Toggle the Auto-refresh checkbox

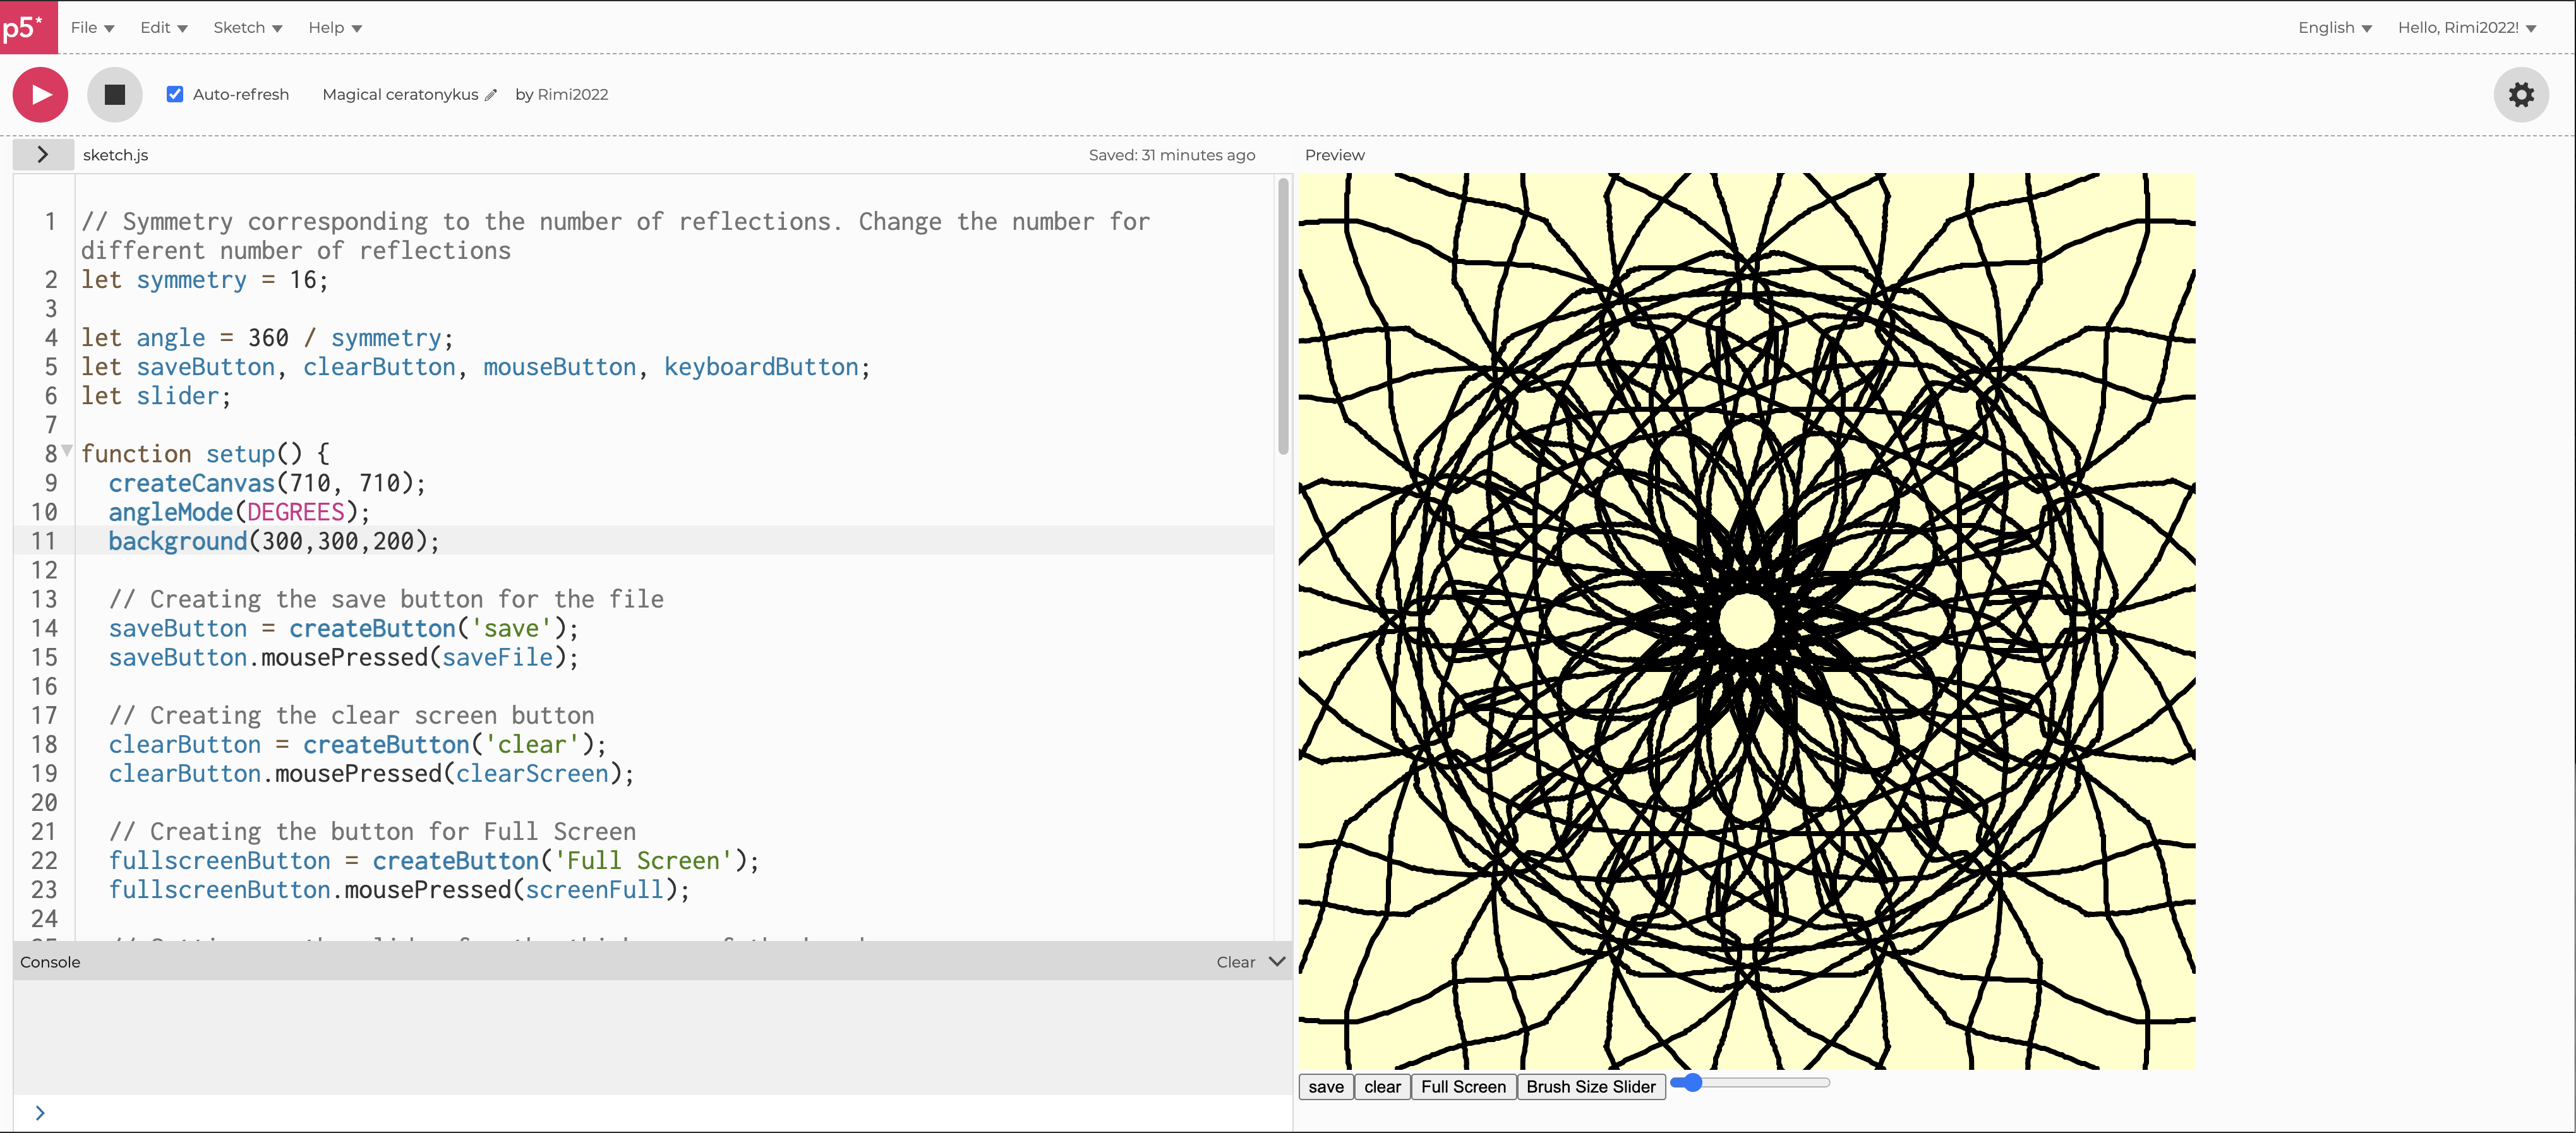tap(175, 94)
